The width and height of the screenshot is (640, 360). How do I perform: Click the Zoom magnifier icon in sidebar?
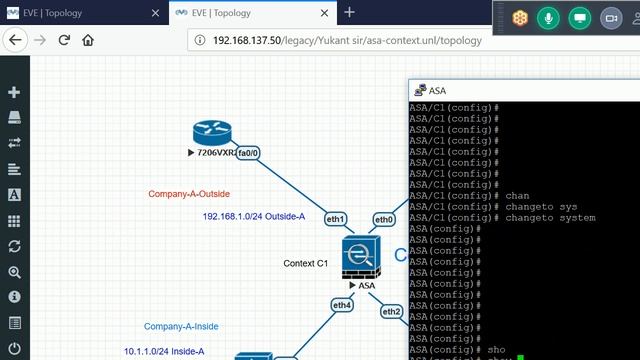point(14,272)
